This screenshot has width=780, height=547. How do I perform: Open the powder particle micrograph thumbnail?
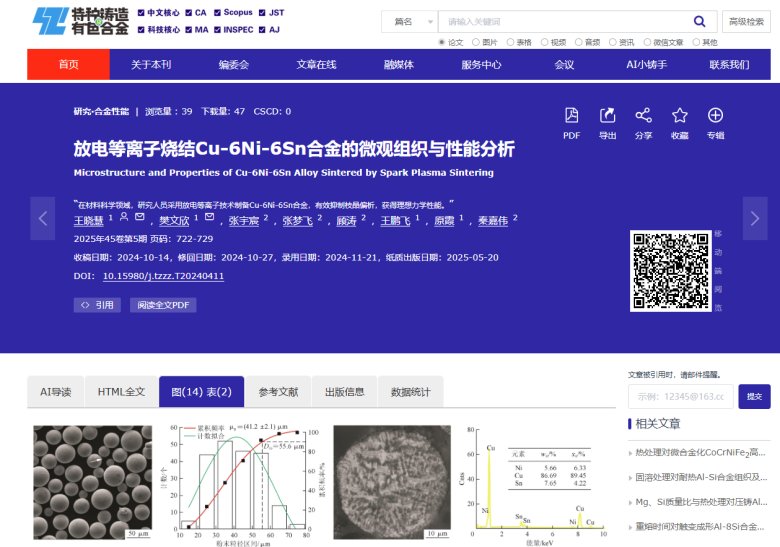92,482
